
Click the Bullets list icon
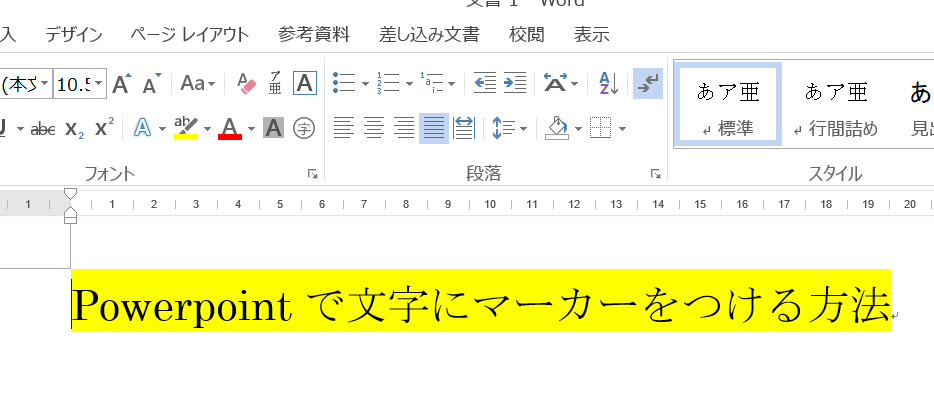344,83
